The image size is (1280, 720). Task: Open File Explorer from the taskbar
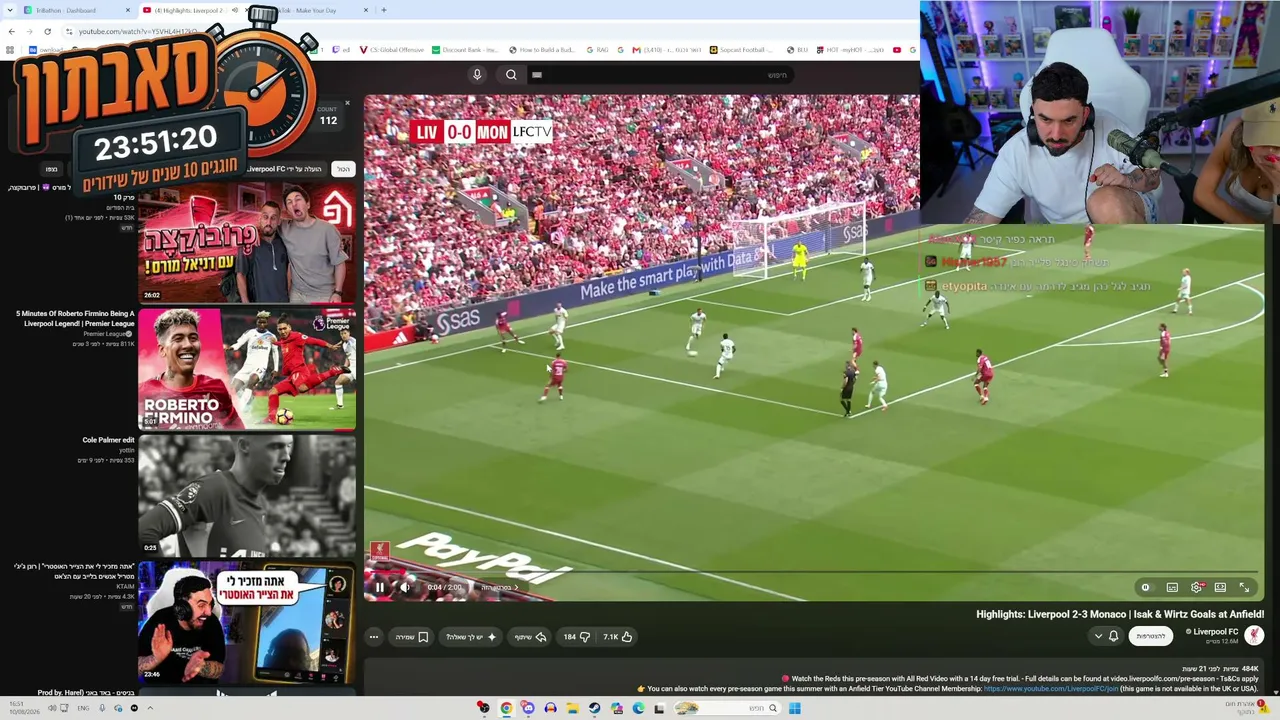click(572, 708)
